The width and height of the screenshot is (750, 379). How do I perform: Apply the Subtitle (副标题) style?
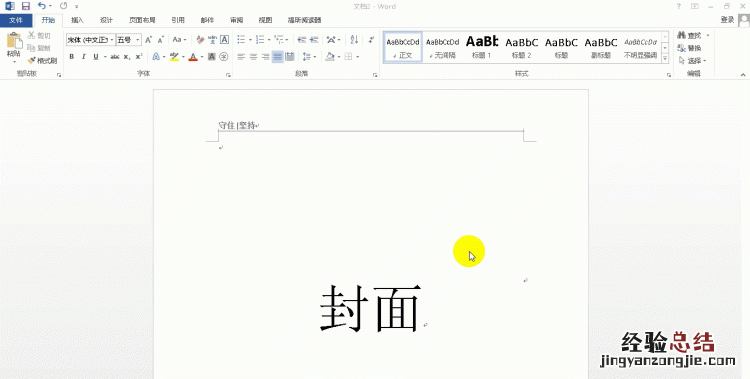coord(601,47)
